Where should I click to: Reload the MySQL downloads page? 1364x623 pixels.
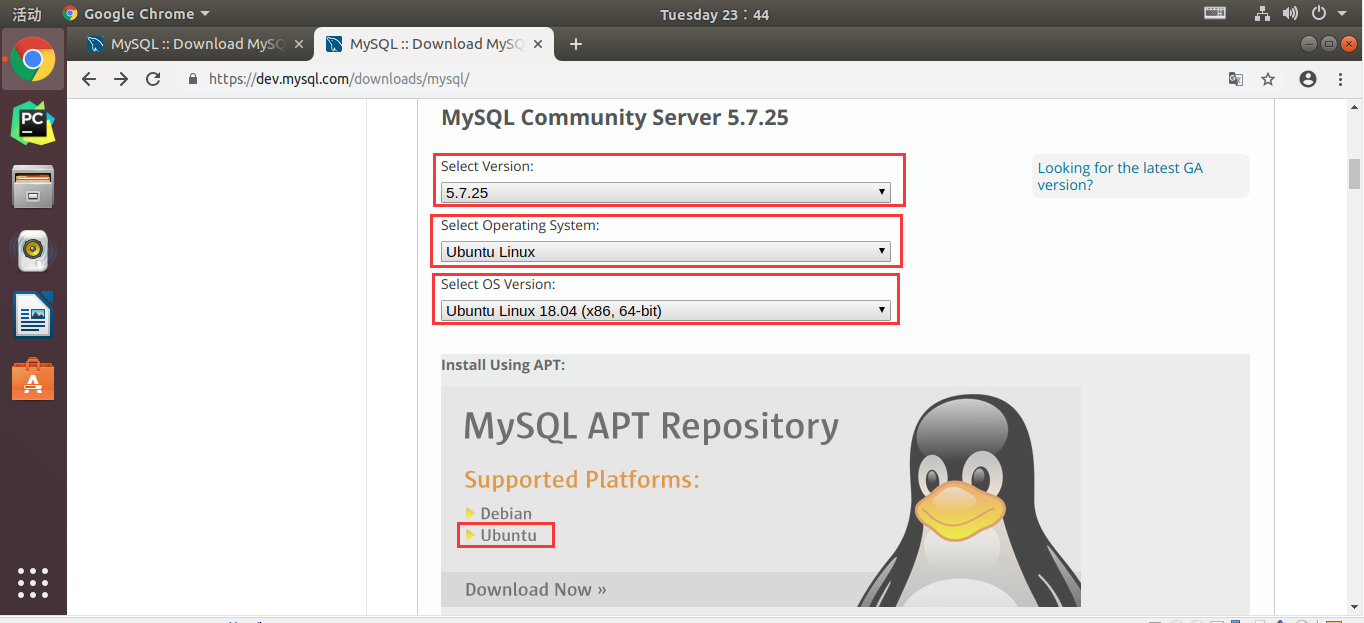153,79
